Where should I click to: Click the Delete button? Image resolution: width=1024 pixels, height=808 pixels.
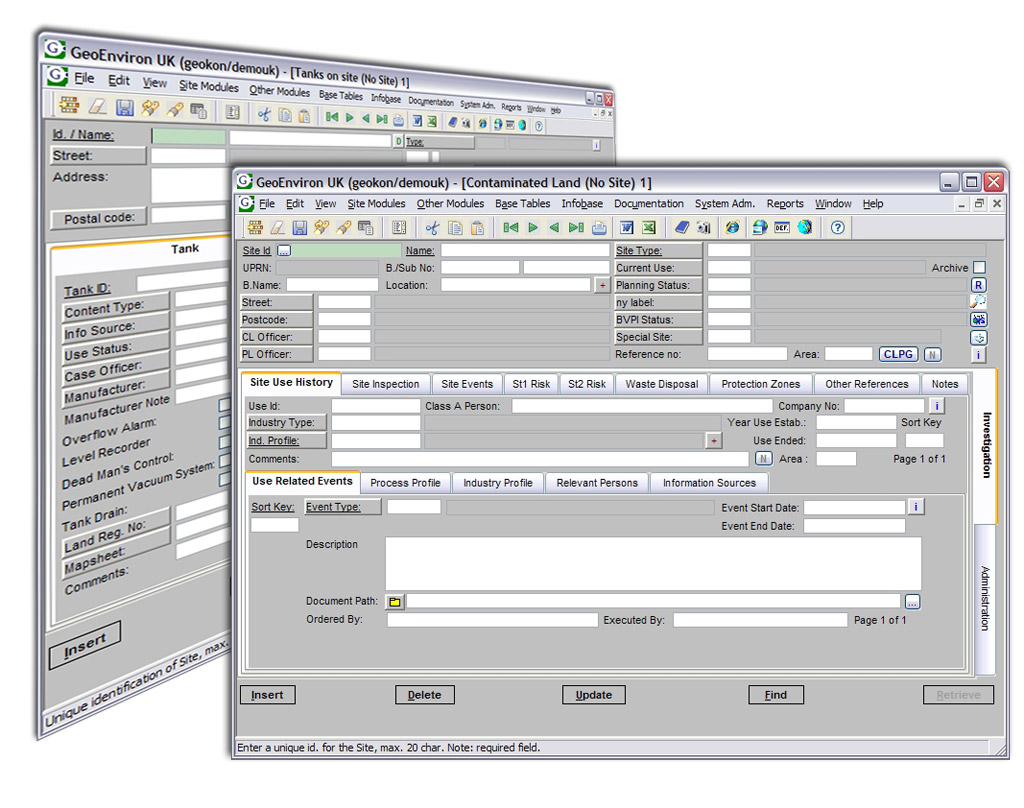424,695
